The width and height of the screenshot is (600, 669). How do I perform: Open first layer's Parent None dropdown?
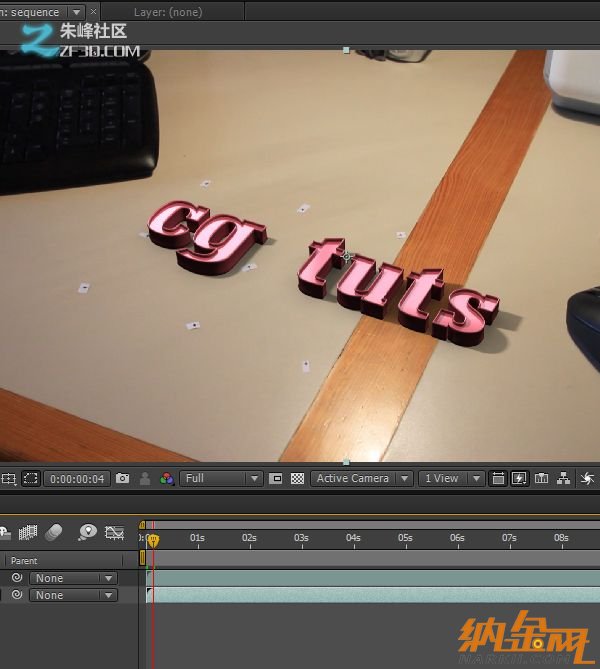pos(73,578)
